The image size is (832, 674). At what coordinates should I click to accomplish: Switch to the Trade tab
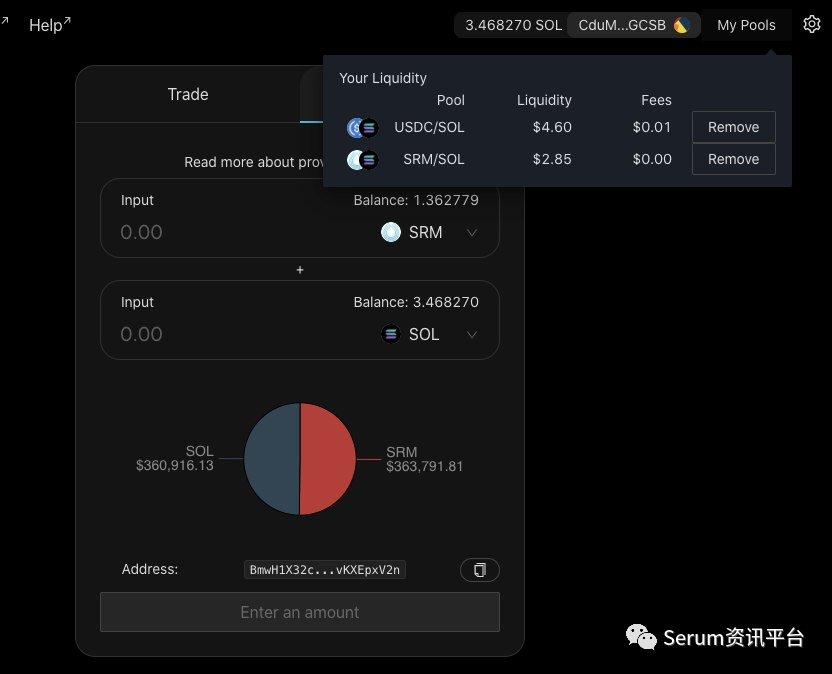188,94
